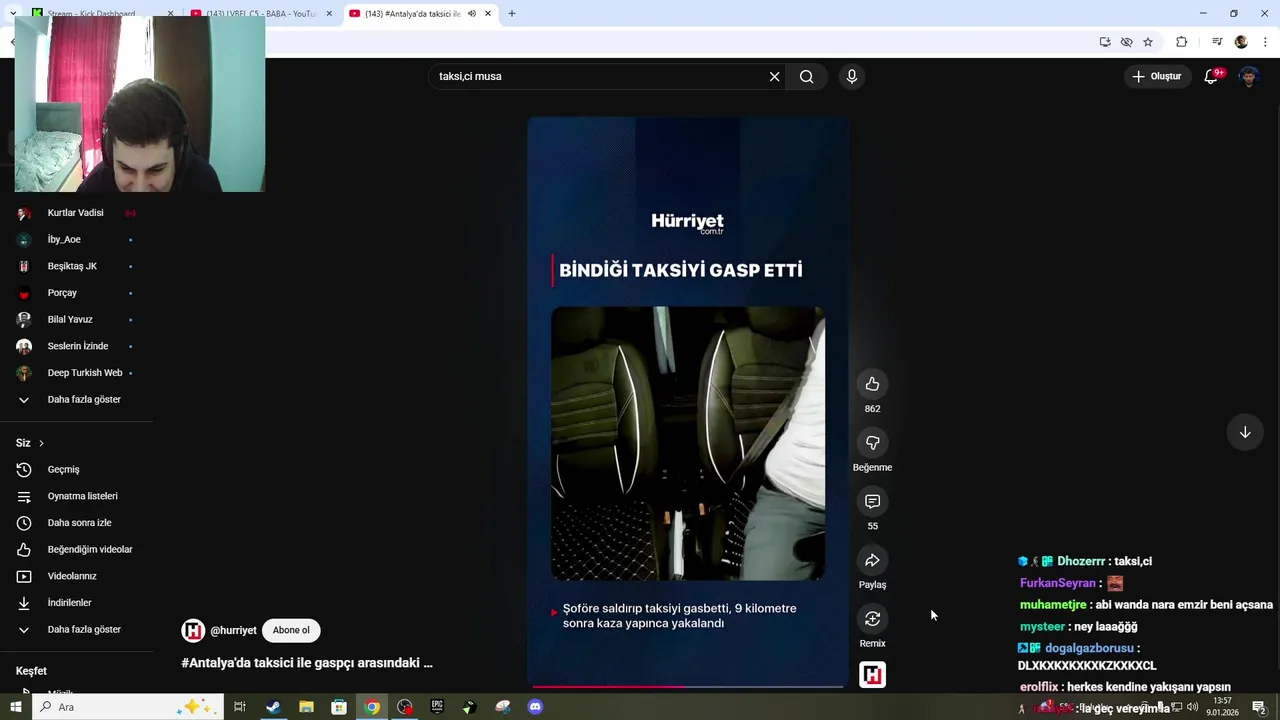The width and height of the screenshot is (1280, 720).
Task: Toggle the crossed-eye tracking icon
Action: tap(1126, 42)
